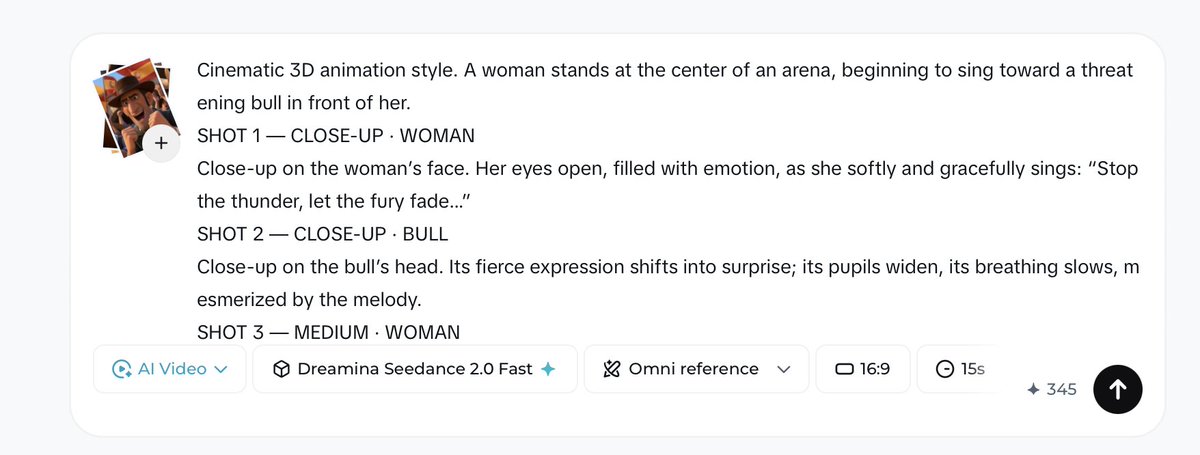Click the Omni reference label text
This screenshot has width=1200, height=455.
click(x=694, y=369)
